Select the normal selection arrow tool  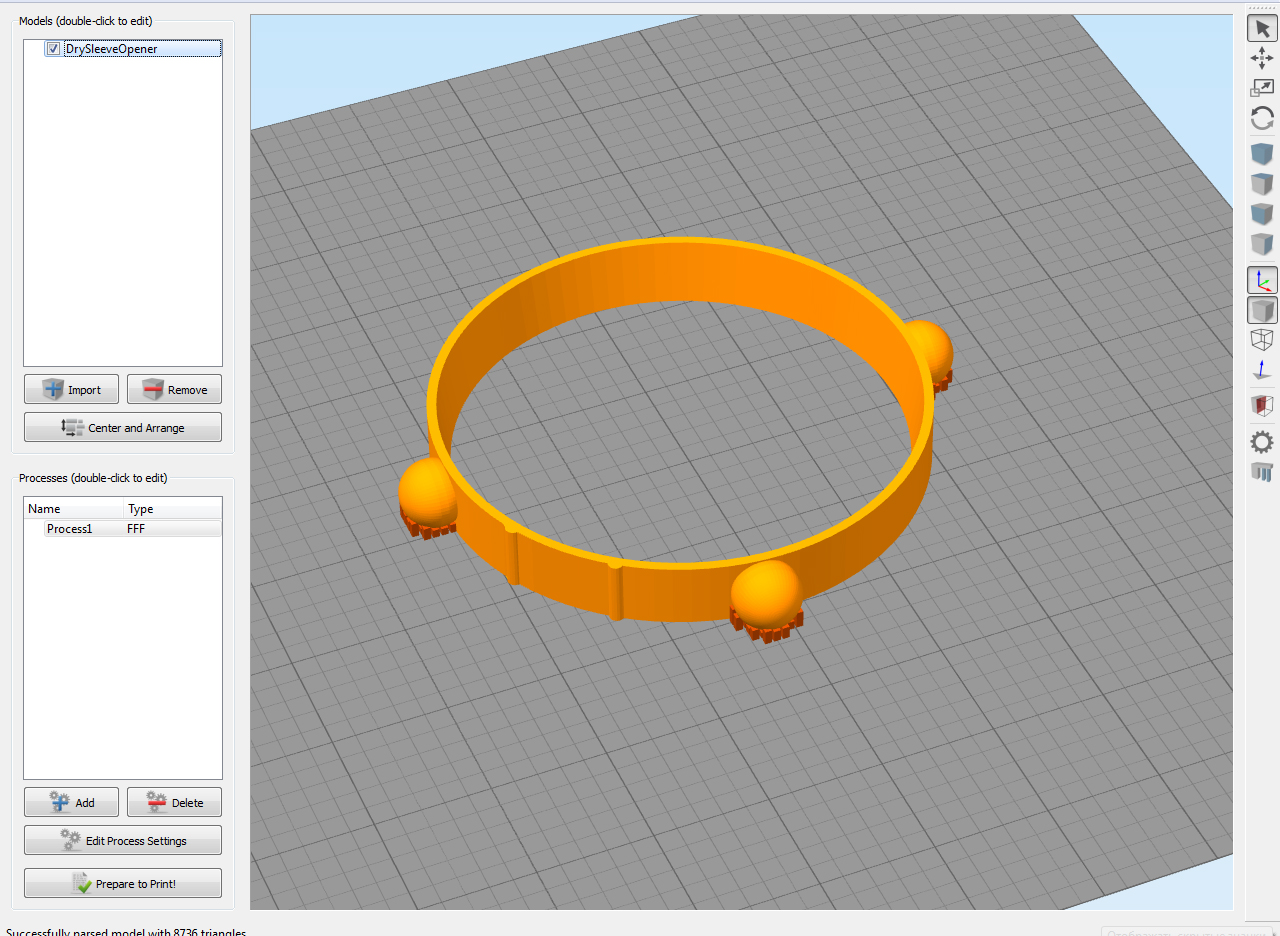coord(1262,27)
